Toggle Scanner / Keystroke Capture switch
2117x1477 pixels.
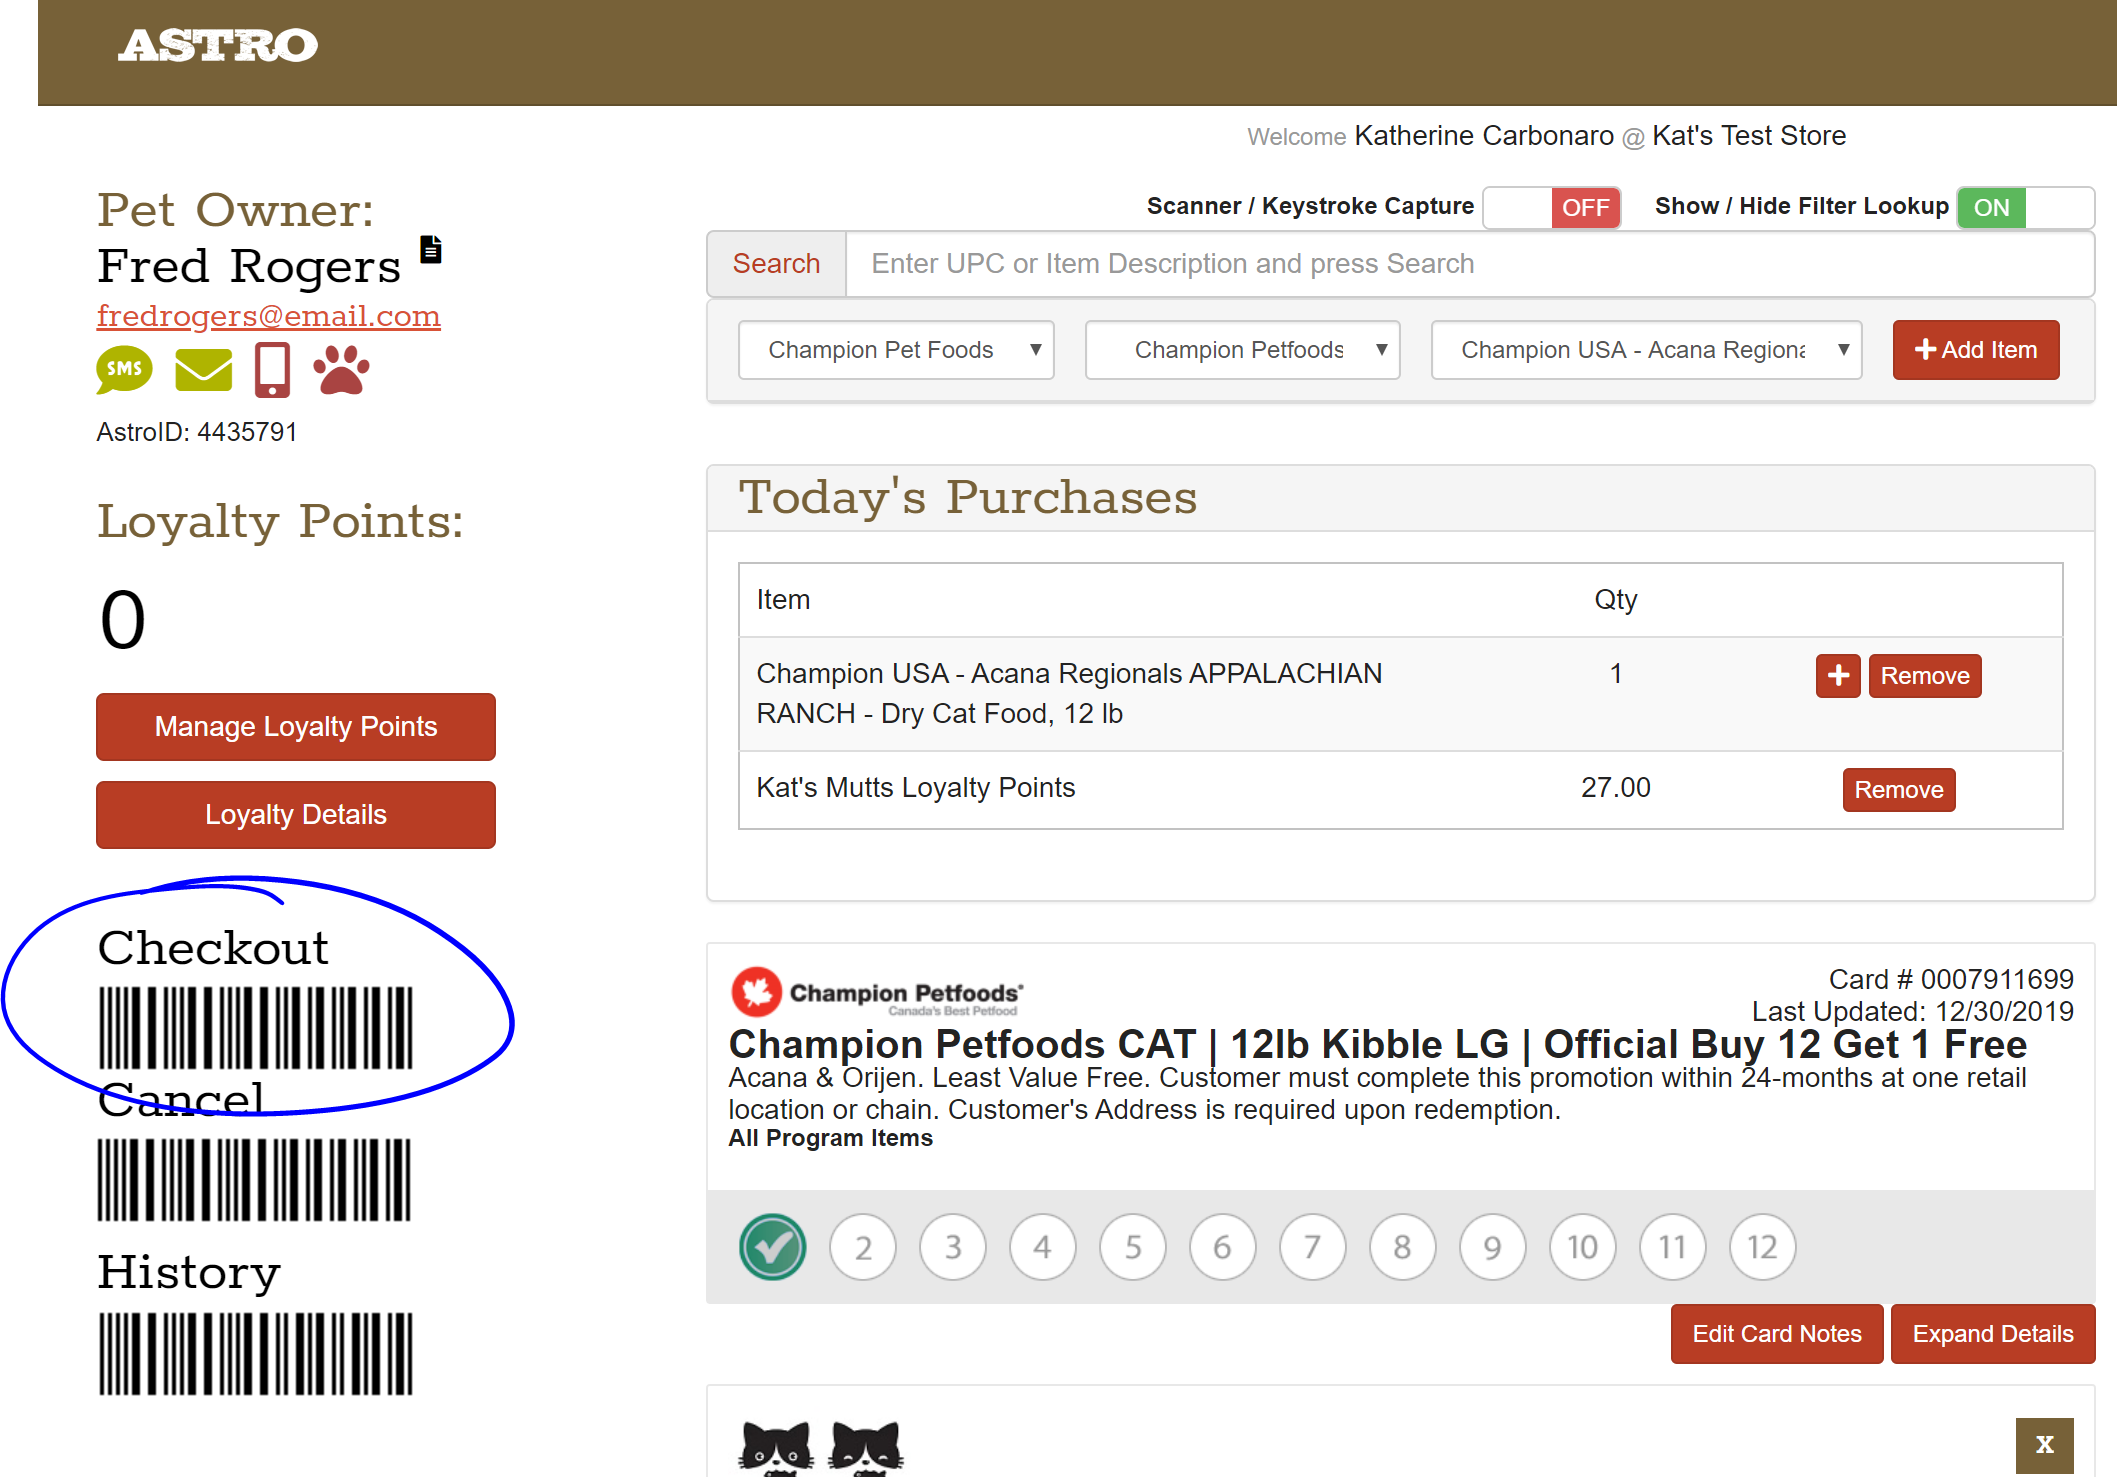pos(1551,208)
